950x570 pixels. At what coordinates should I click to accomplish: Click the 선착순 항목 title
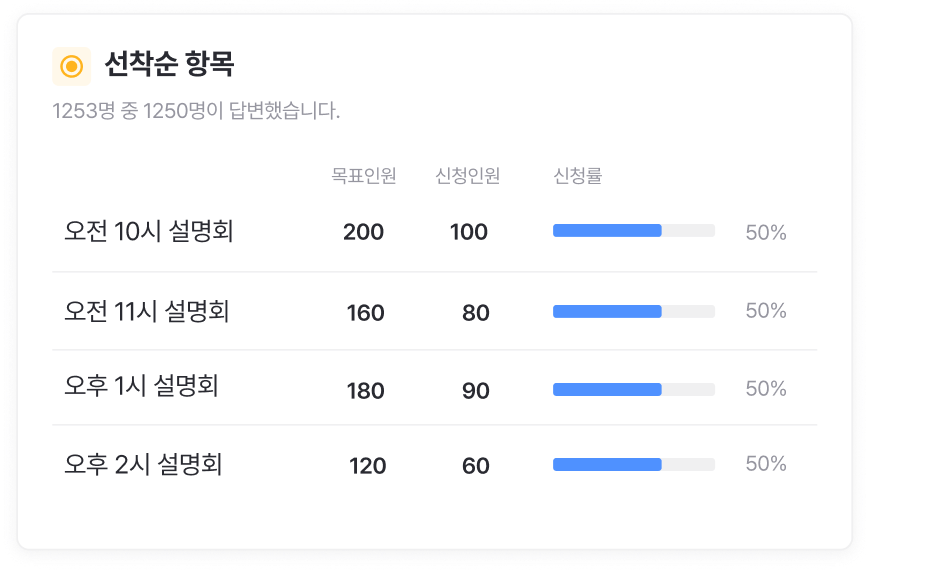(169, 66)
